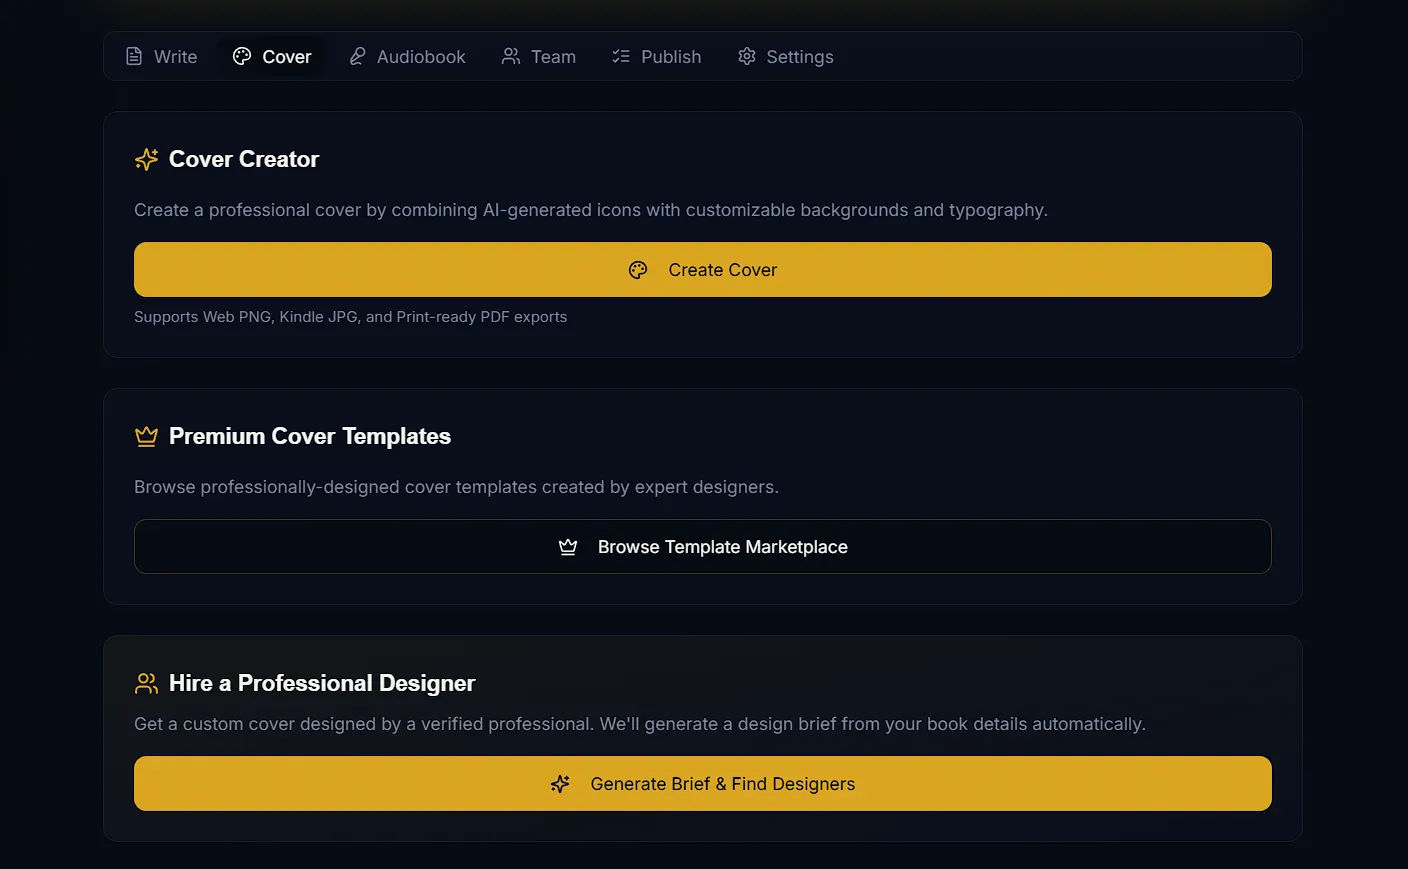This screenshot has width=1408, height=869.
Task: Click the Premium Cover Templates heading text
Action: point(310,437)
